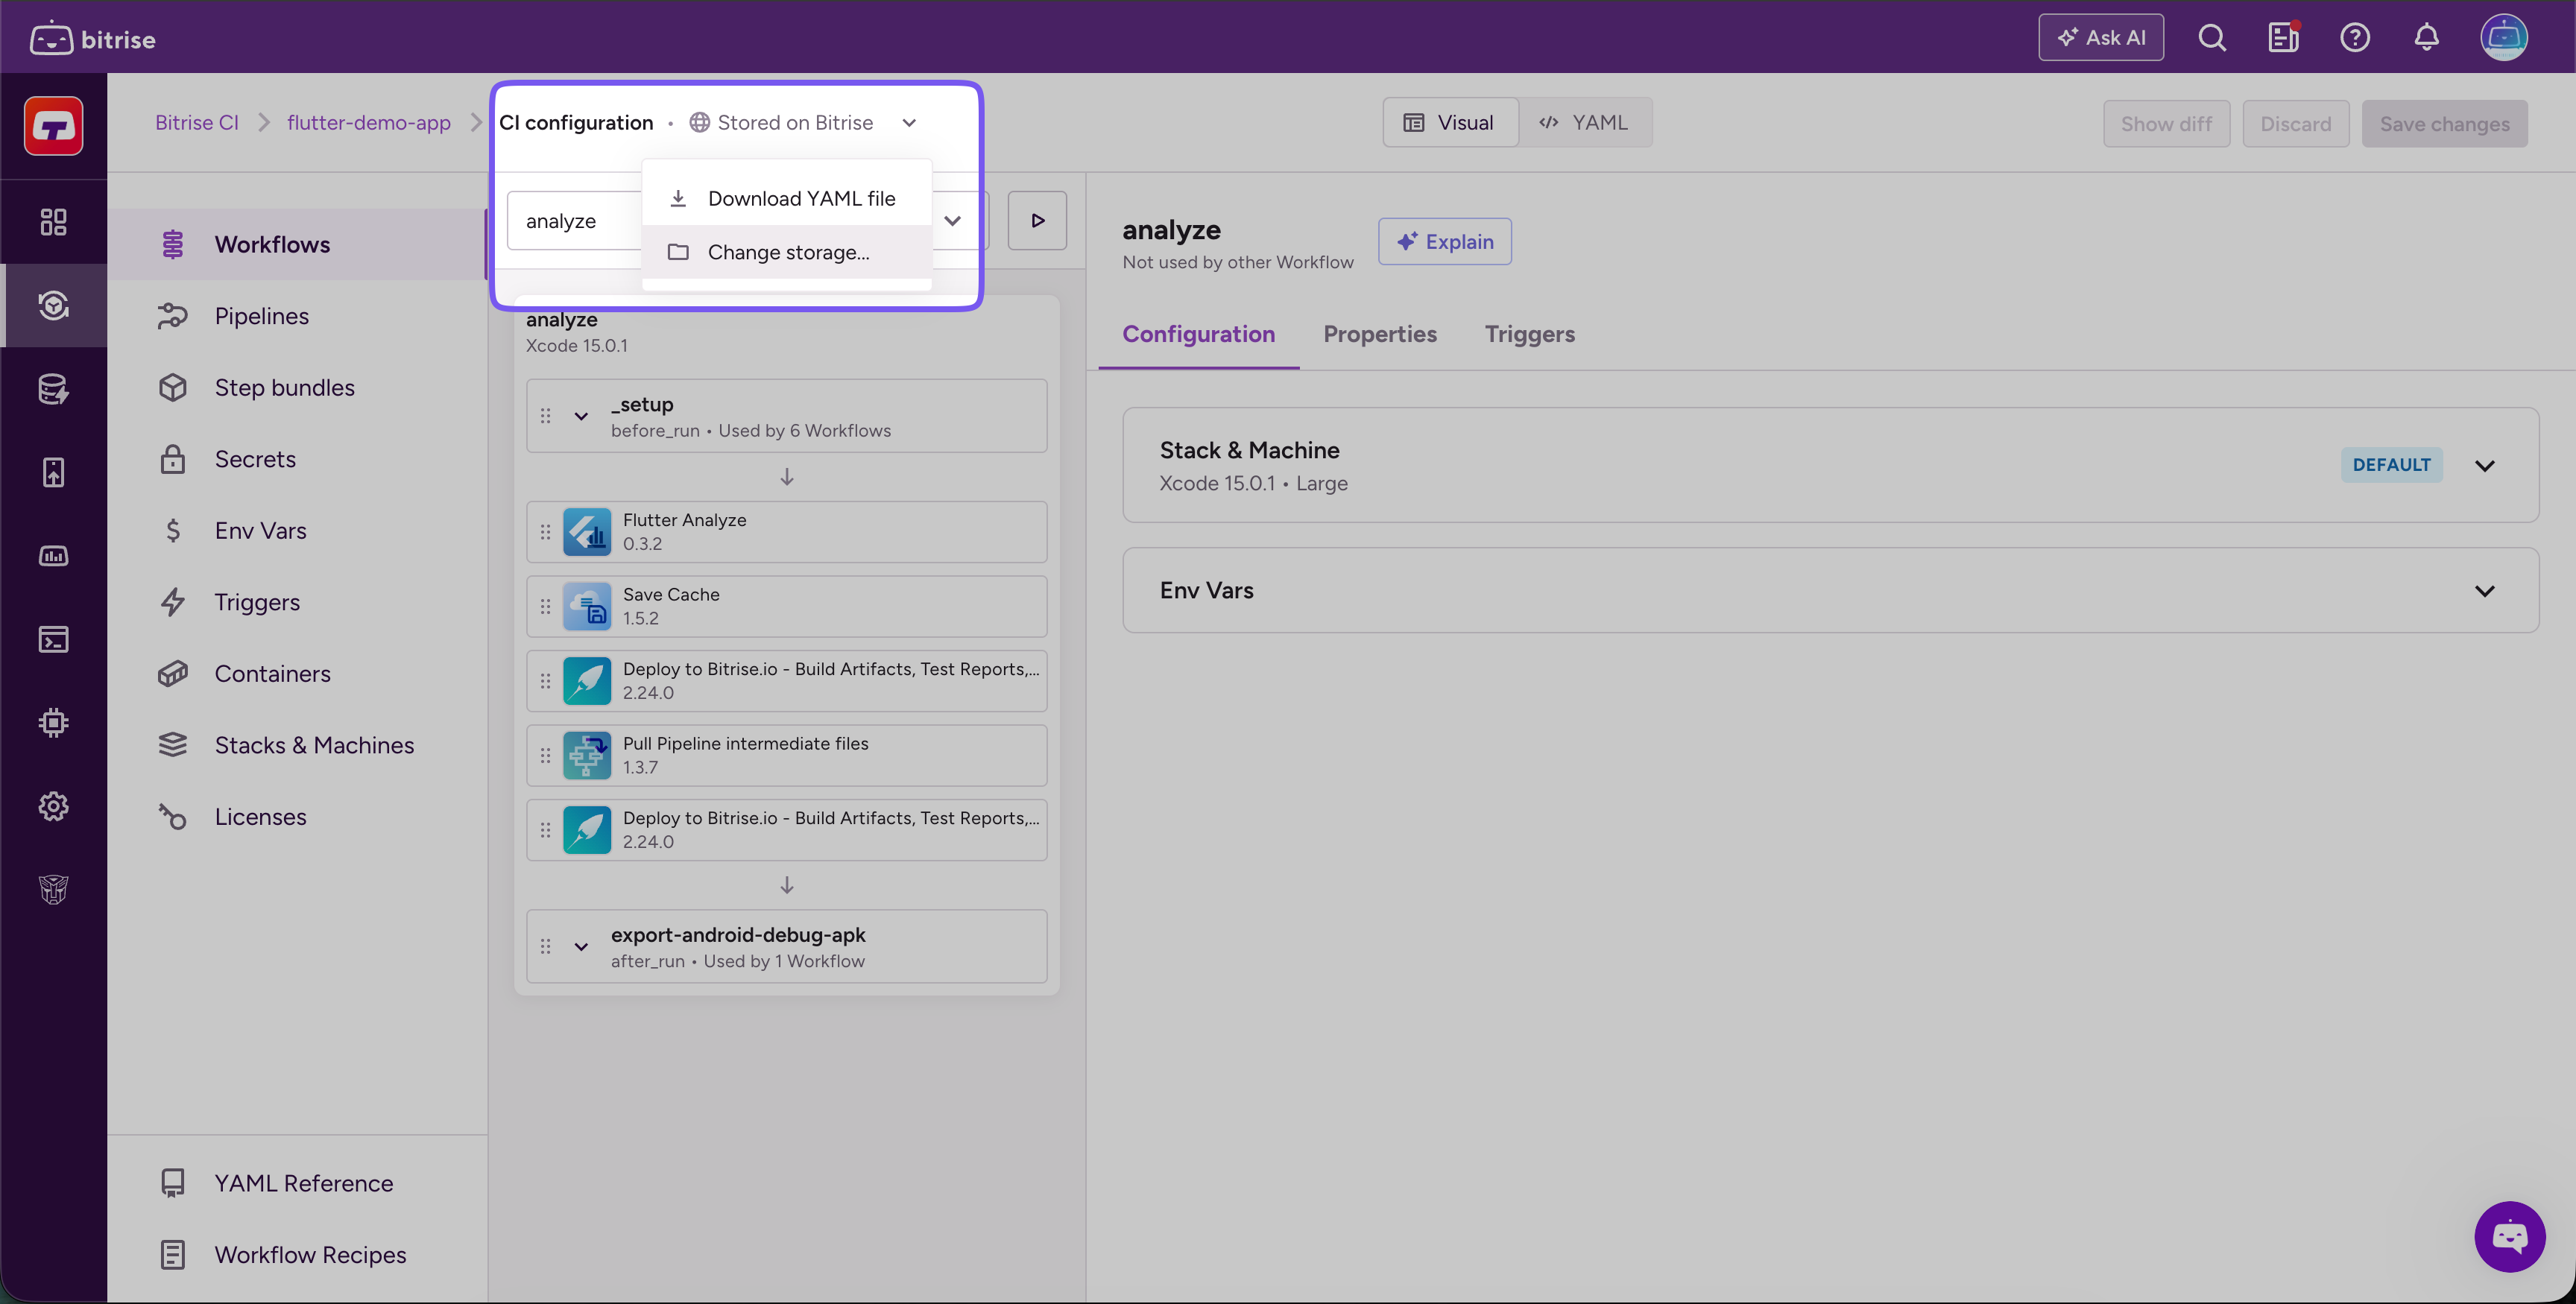Open the dashboard grid icon in left rail
The height and width of the screenshot is (1304, 2576).
coord(54,222)
